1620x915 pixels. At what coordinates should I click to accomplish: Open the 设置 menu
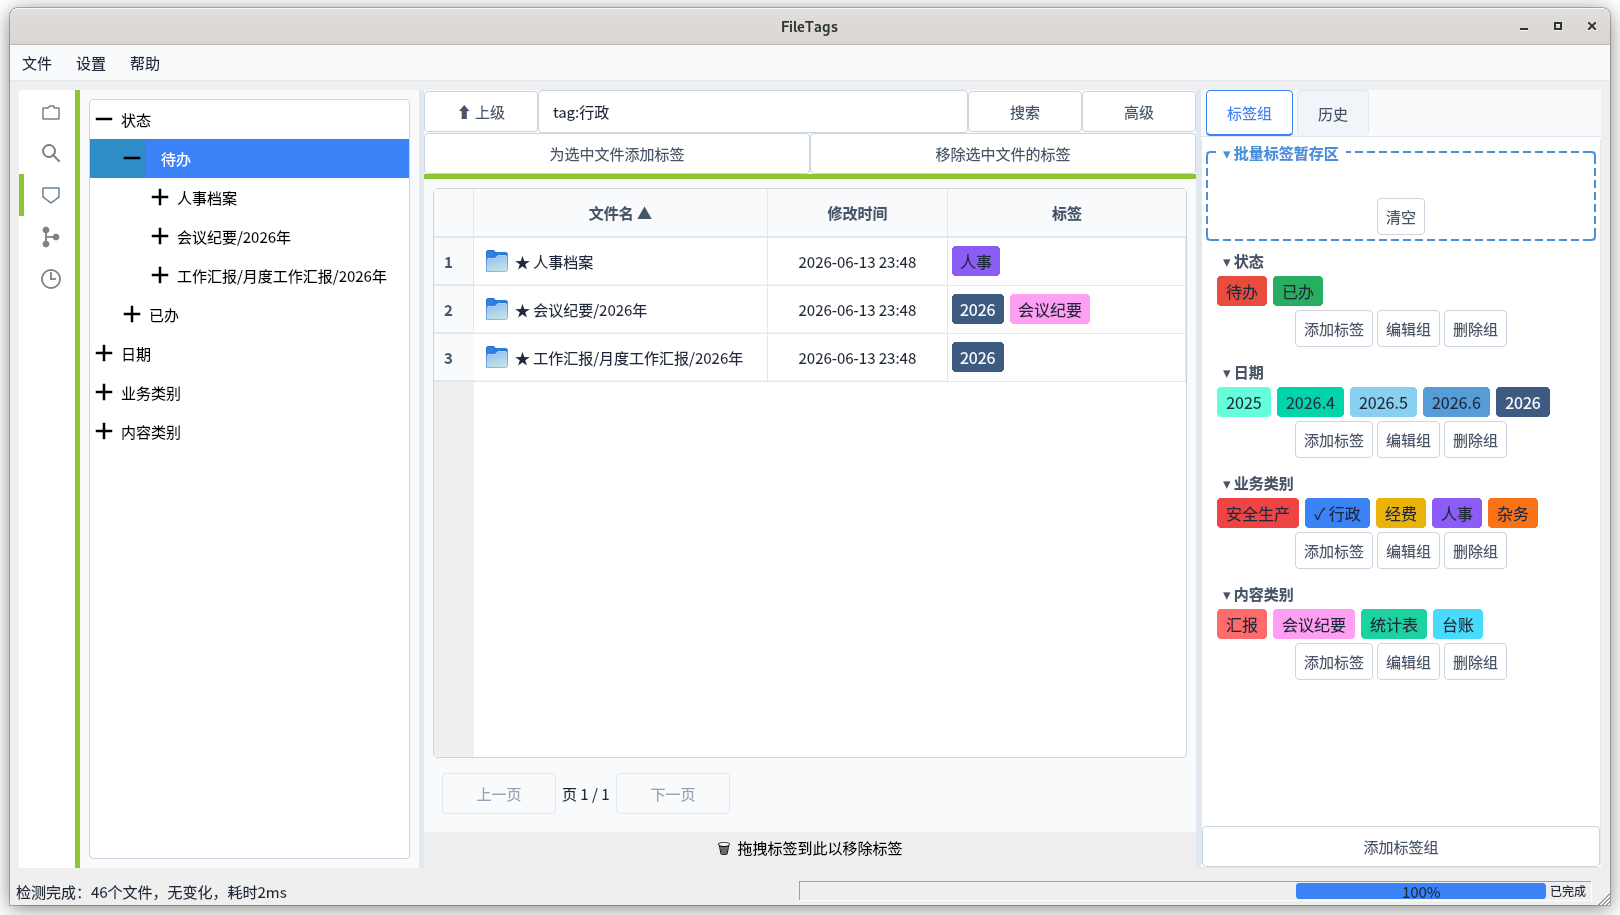tap(91, 64)
